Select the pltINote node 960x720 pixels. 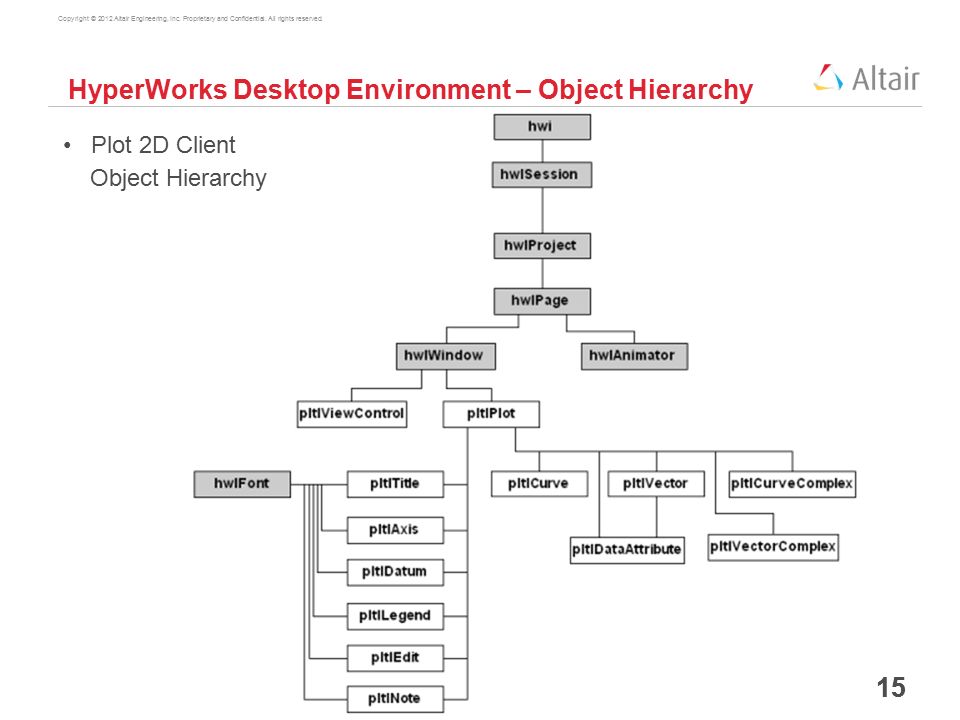tap(396, 699)
